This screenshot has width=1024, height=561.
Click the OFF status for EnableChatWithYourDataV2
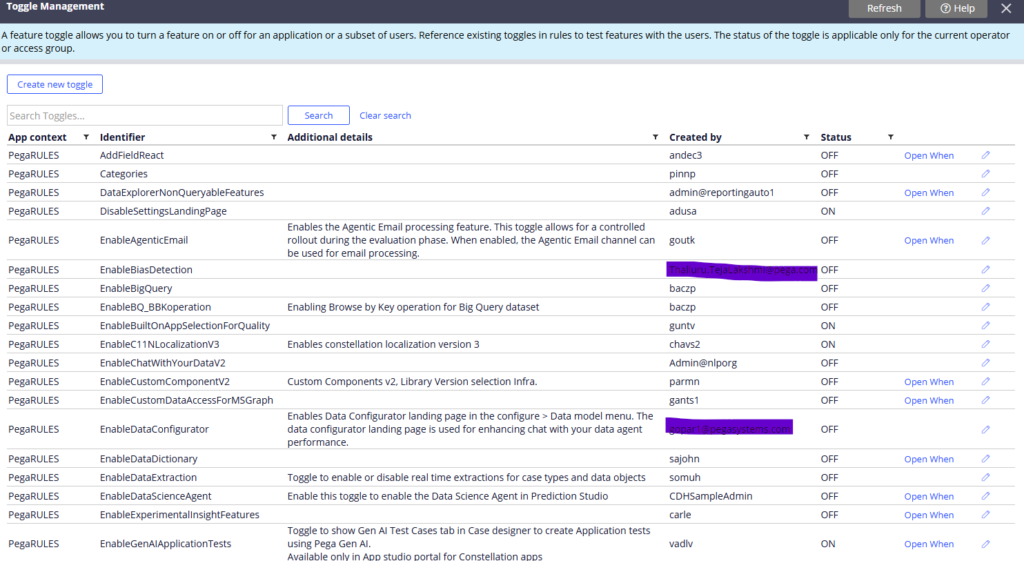829,362
